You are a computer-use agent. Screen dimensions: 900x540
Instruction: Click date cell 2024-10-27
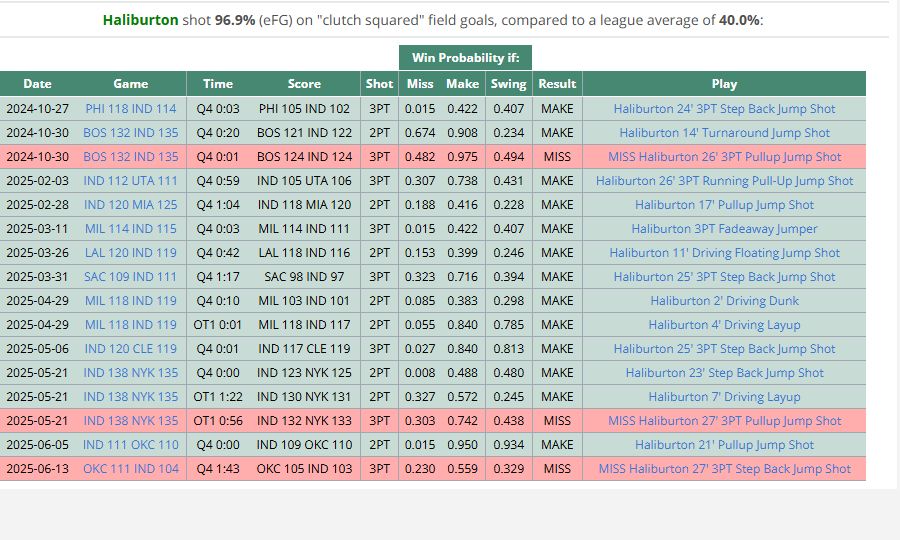pyautogui.click(x=37, y=108)
